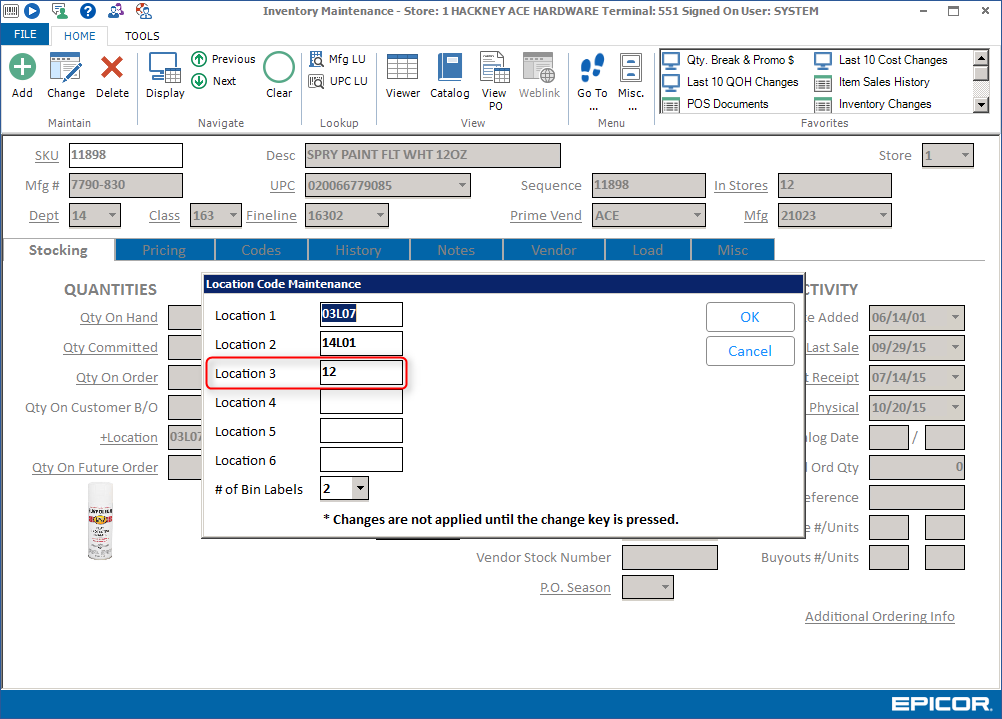Click the red Delete icon
The height and width of the screenshot is (719, 1002).
112,67
